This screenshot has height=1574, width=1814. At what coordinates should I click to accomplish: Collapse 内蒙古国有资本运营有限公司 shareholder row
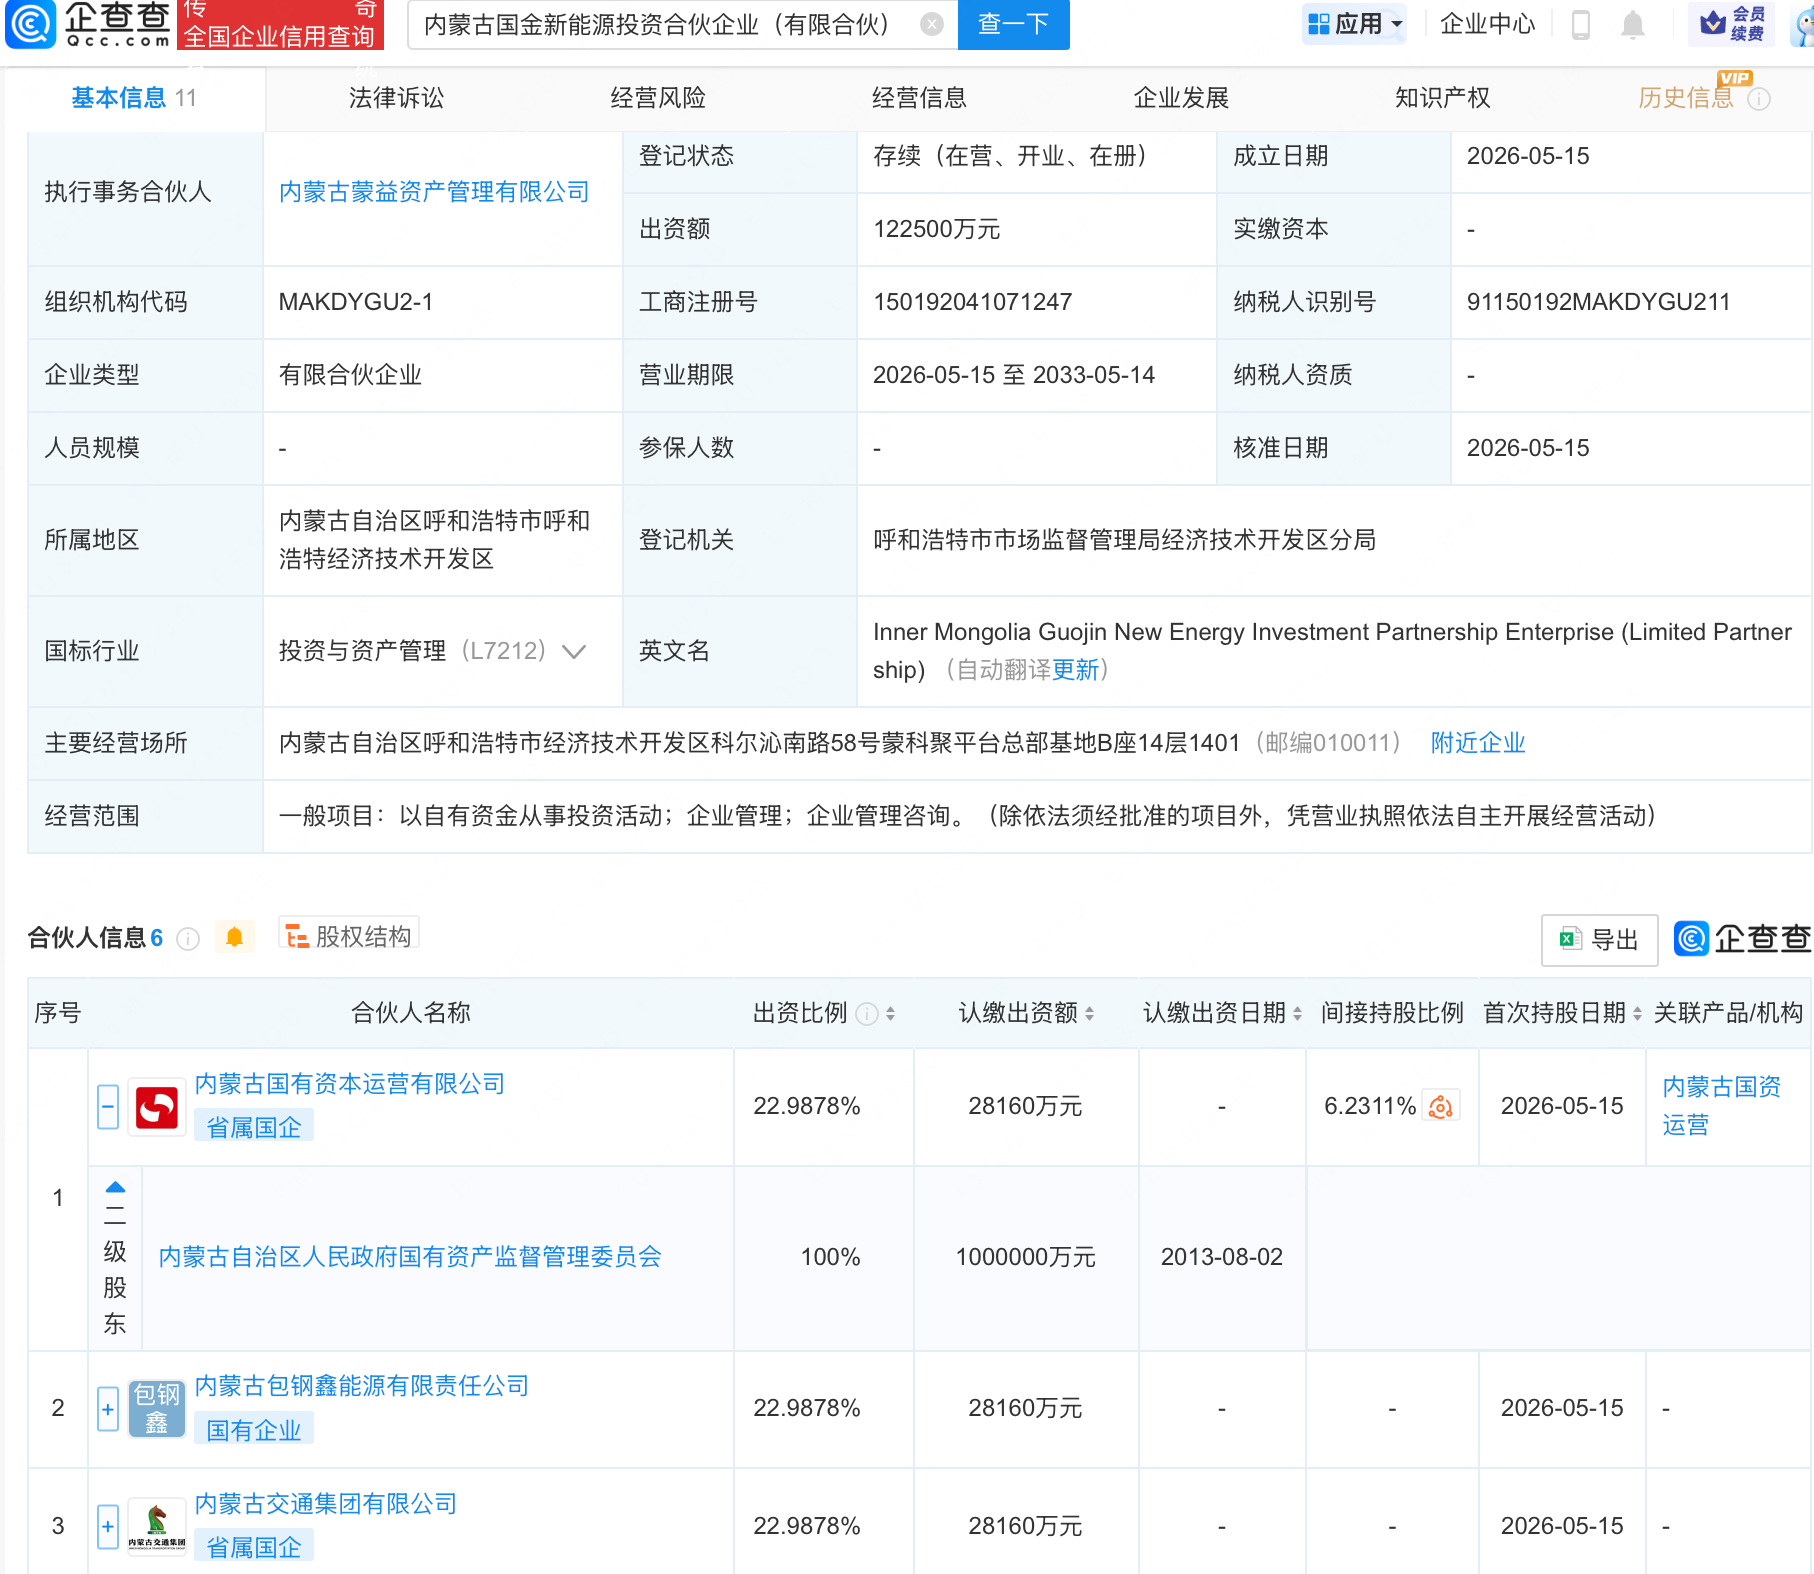[x=108, y=1107]
